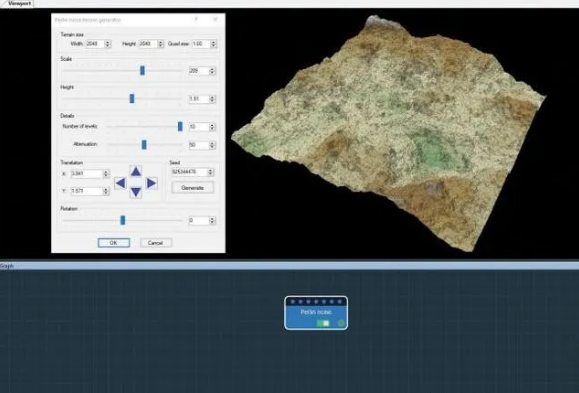Click the right arrow translation button

click(151, 183)
